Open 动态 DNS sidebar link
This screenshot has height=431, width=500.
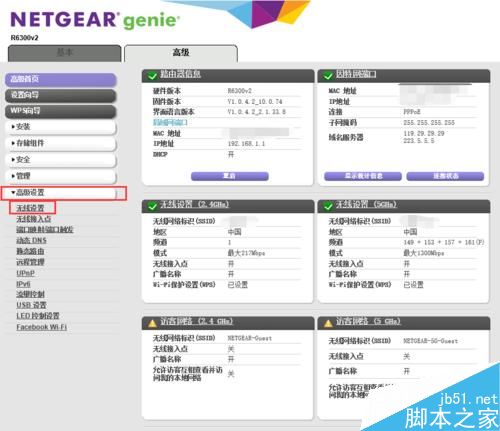(31, 240)
